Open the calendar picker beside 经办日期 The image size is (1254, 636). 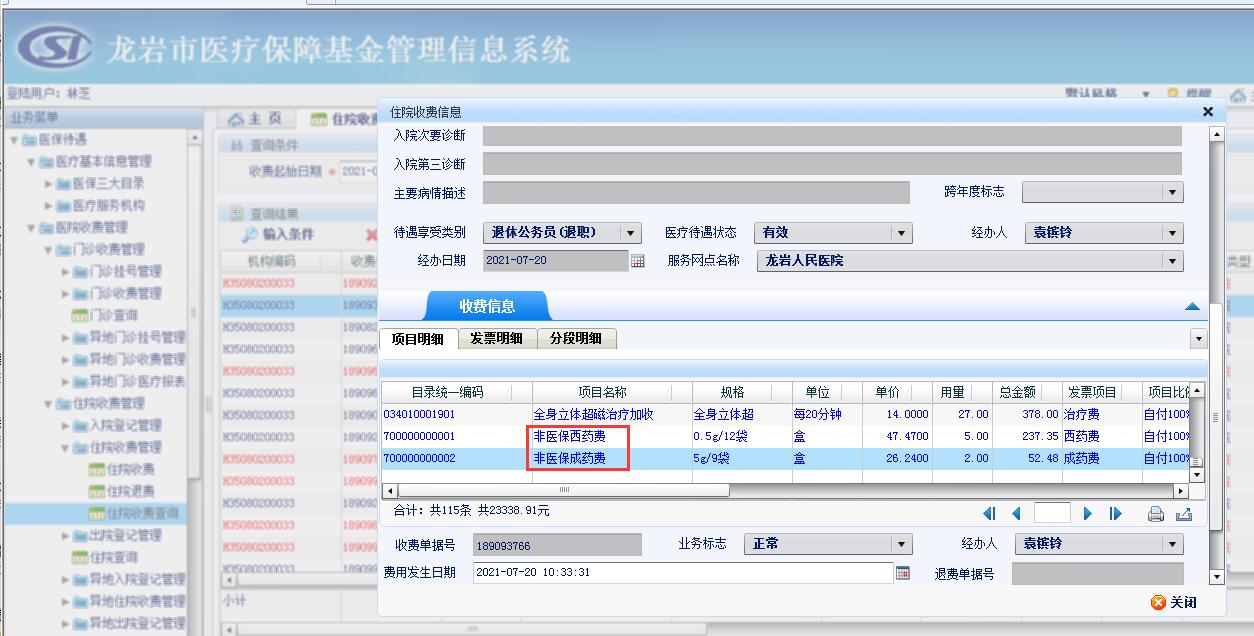[x=637, y=261]
